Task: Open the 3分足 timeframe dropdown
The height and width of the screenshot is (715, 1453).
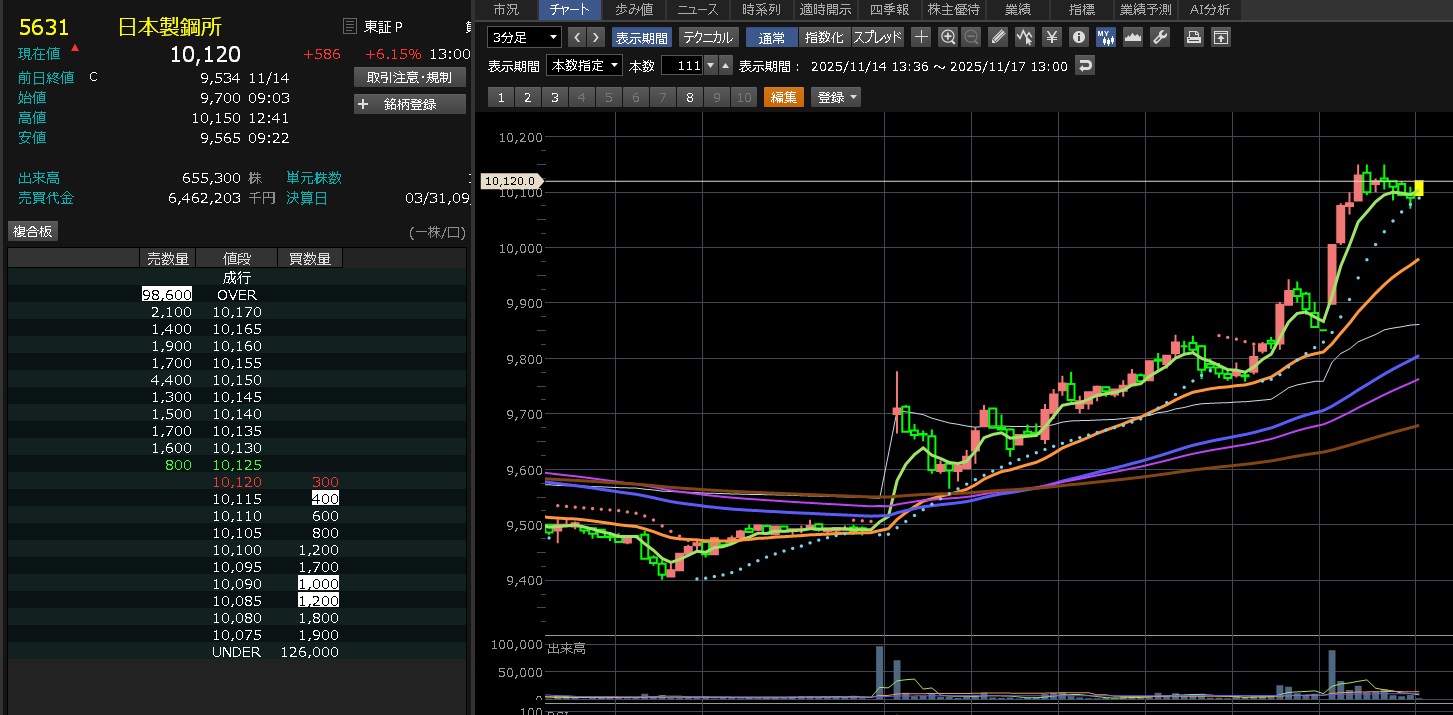Action: pyautogui.click(x=525, y=37)
